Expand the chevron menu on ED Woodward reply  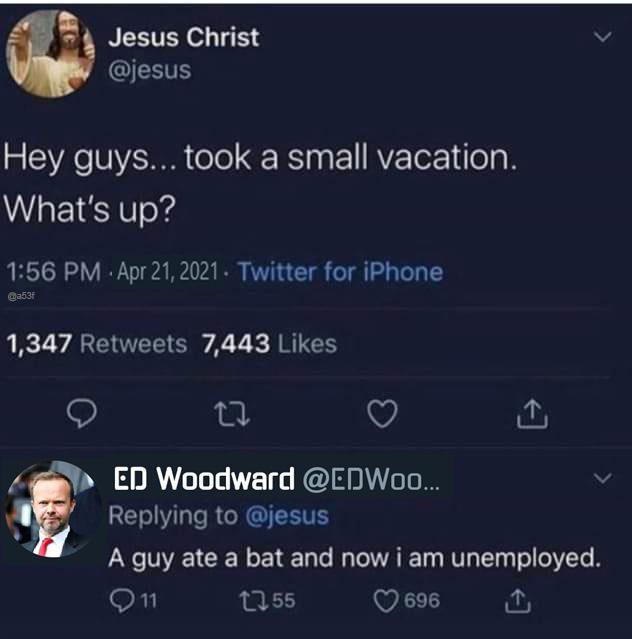[603, 478]
